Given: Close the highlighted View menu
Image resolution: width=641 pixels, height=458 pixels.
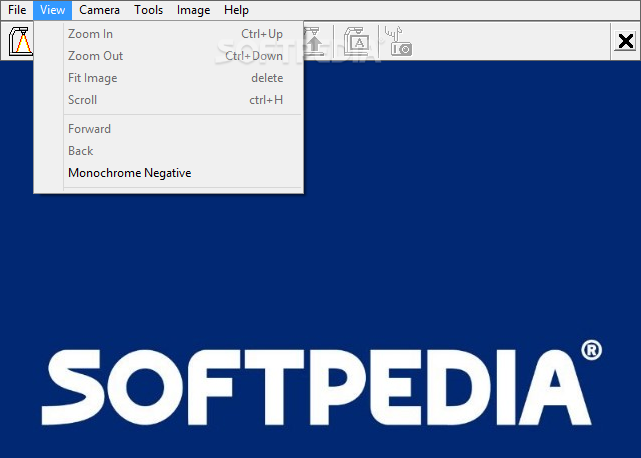Looking at the screenshot, I should click(x=53, y=10).
